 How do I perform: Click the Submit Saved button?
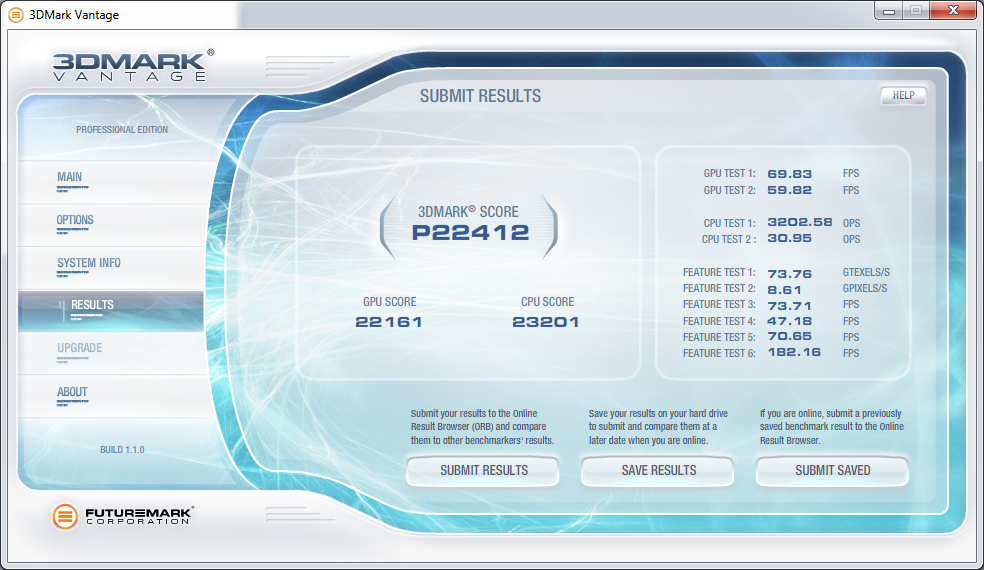(832, 470)
